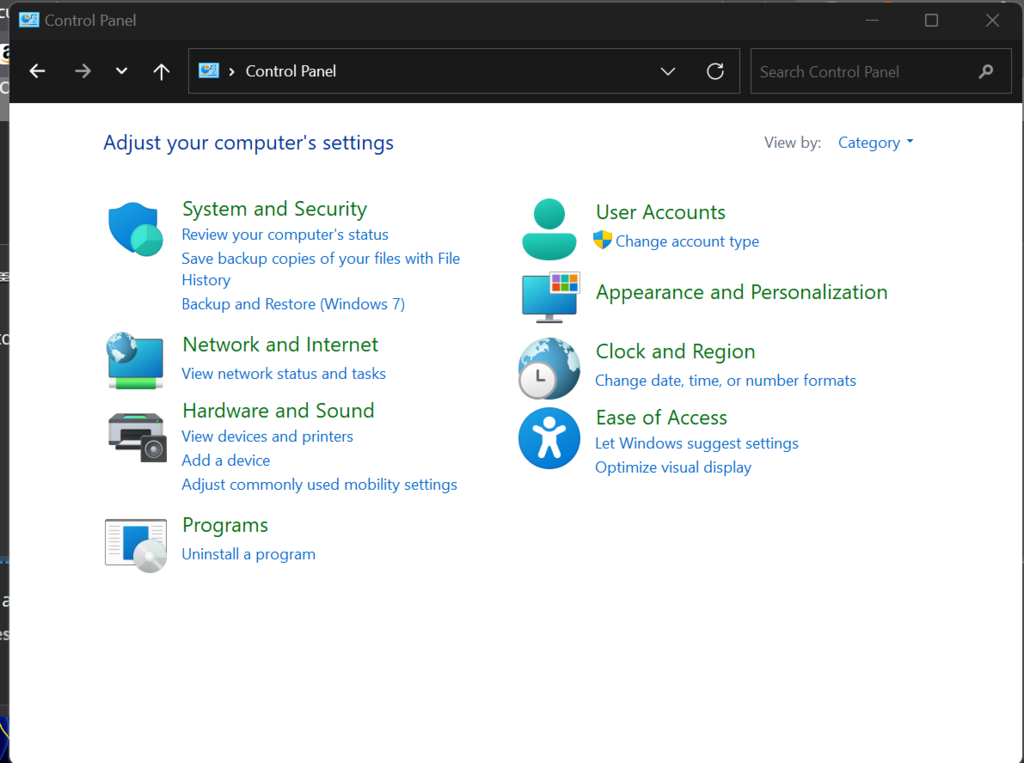
Task: Click the Control Panel icon in address bar
Action: coord(208,71)
